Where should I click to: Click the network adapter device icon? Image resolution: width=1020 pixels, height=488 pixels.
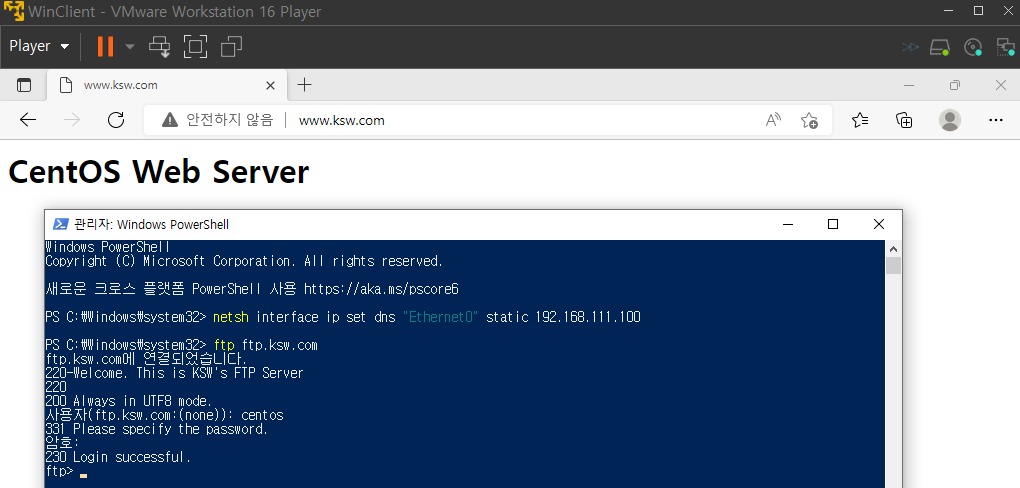coord(1006,47)
